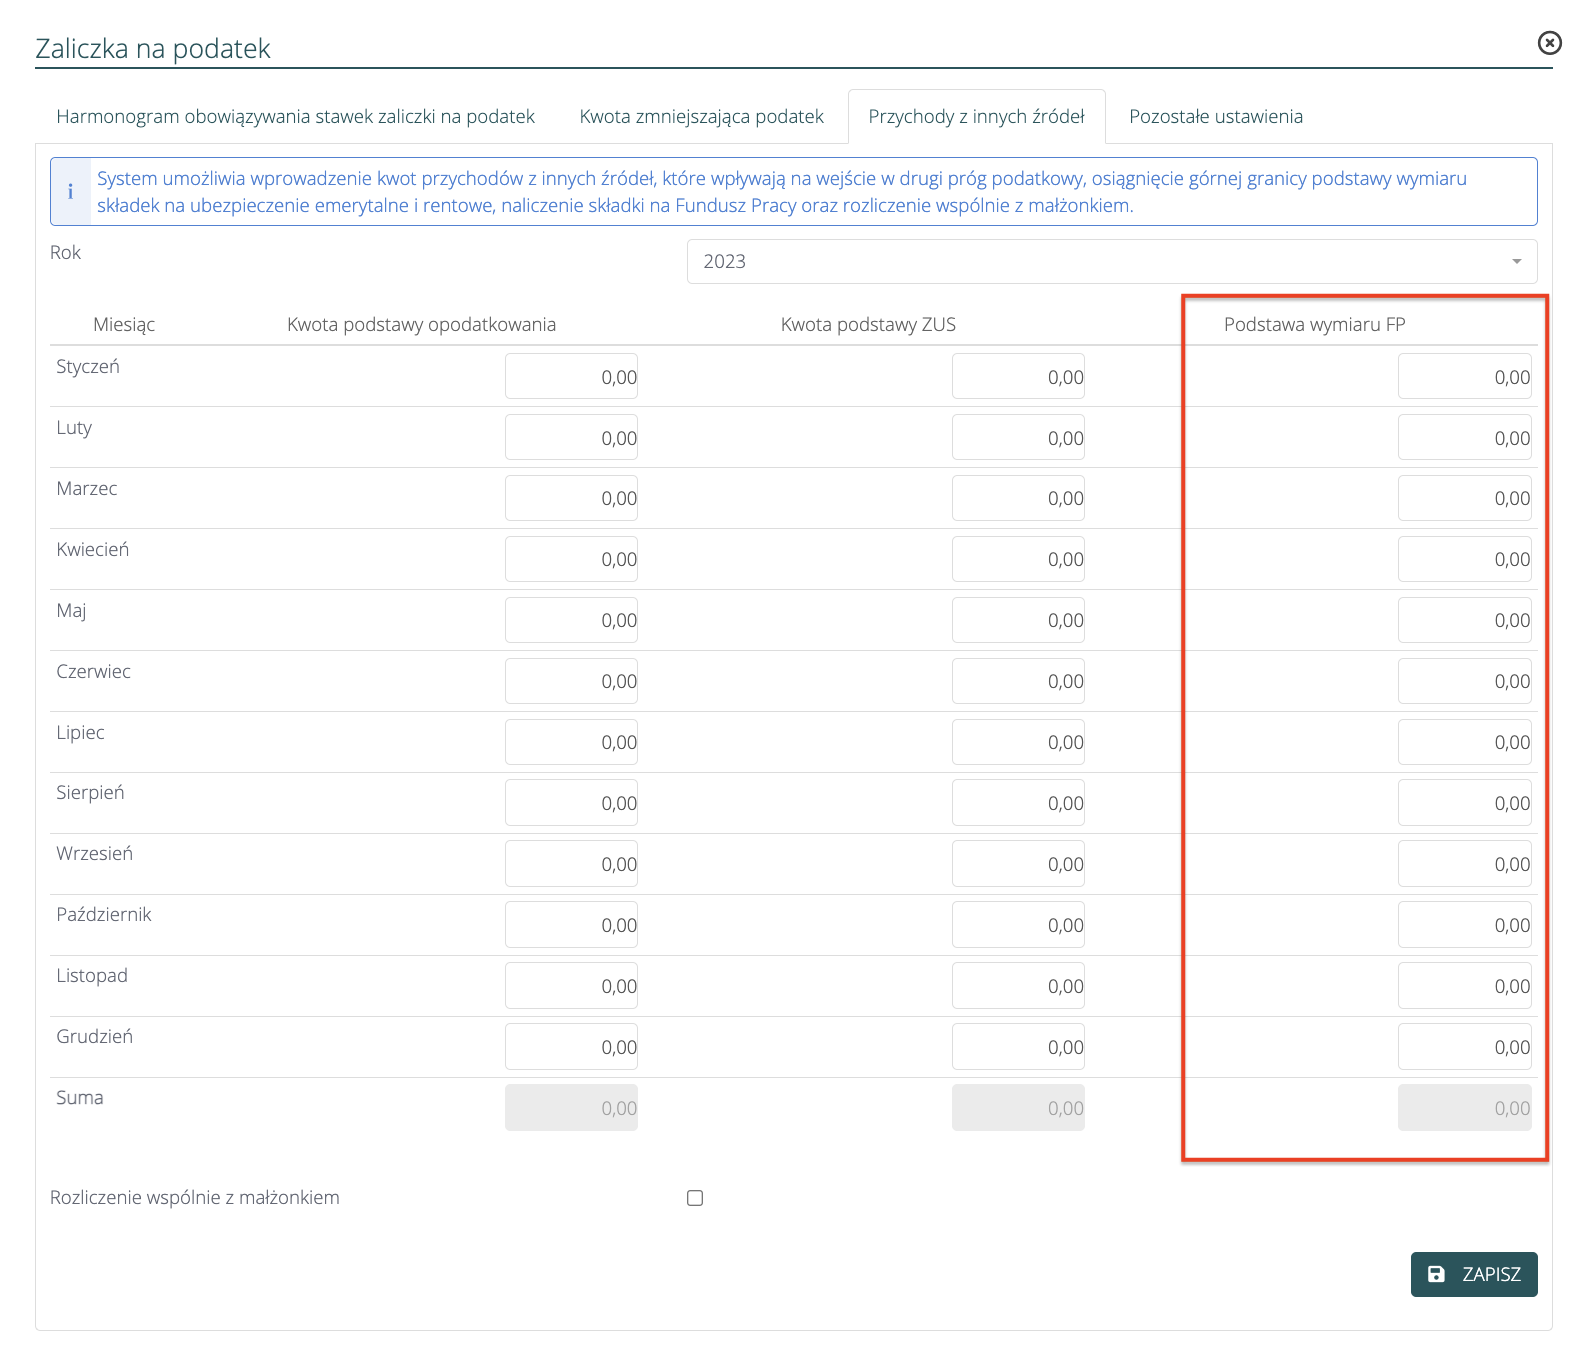This screenshot has height=1358, width=1586.
Task: Click Listopad Podstawa wymiaru FP field
Action: coord(1464,987)
